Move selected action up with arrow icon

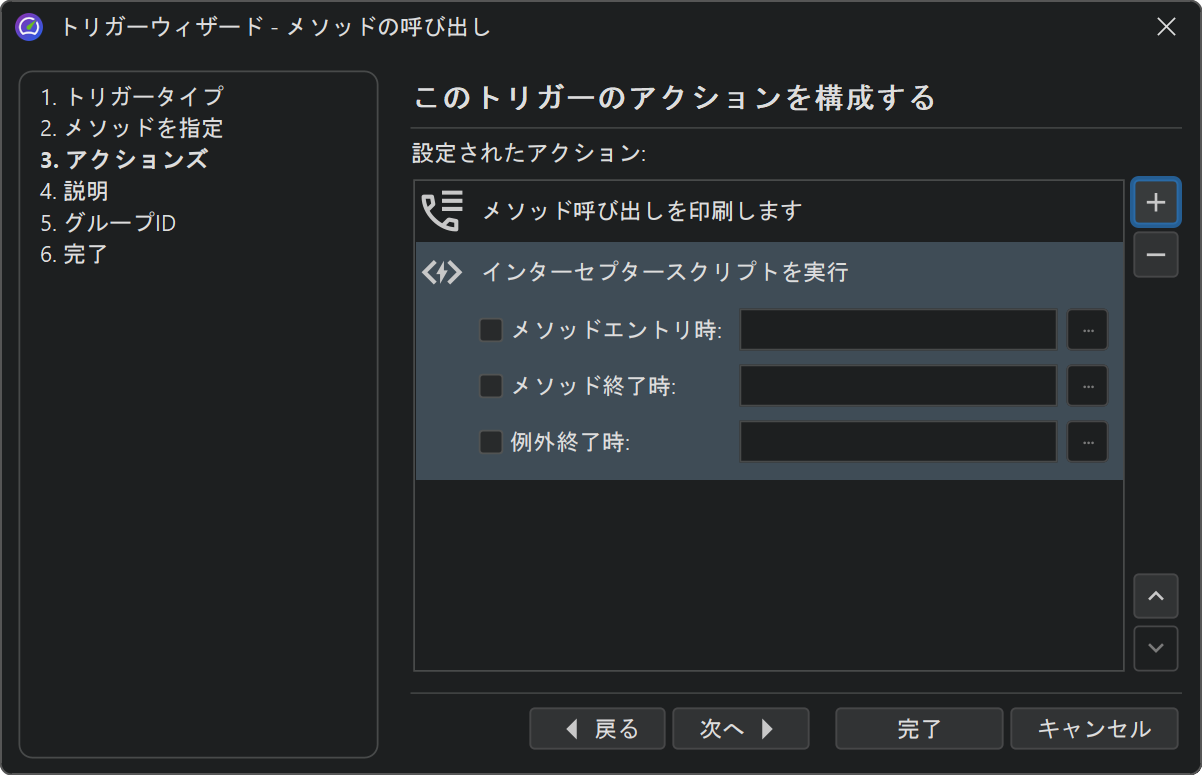point(1156,596)
